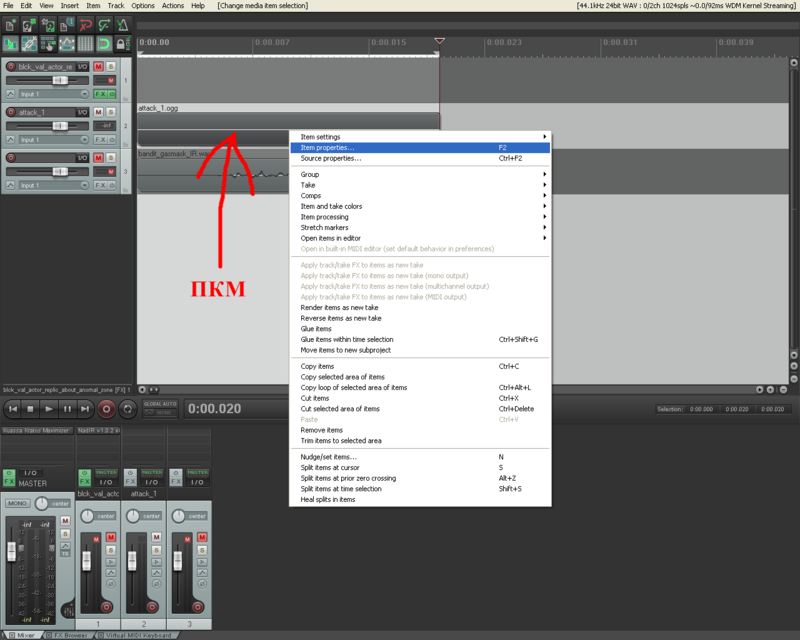Viewport: 800px width, 640px height.
Task: Open the Options menu in menu bar
Action: [x=143, y=6]
